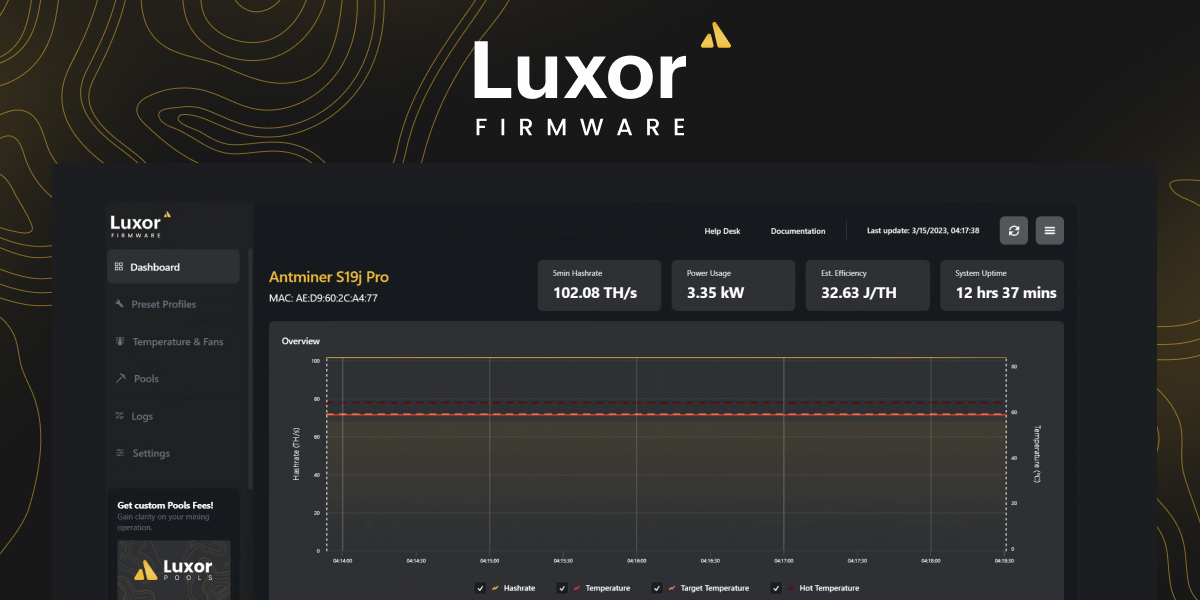Viewport: 1200px width, 600px height.
Task: Select the Dashboard icon in the sidebar
Action: pyautogui.click(x=119, y=266)
